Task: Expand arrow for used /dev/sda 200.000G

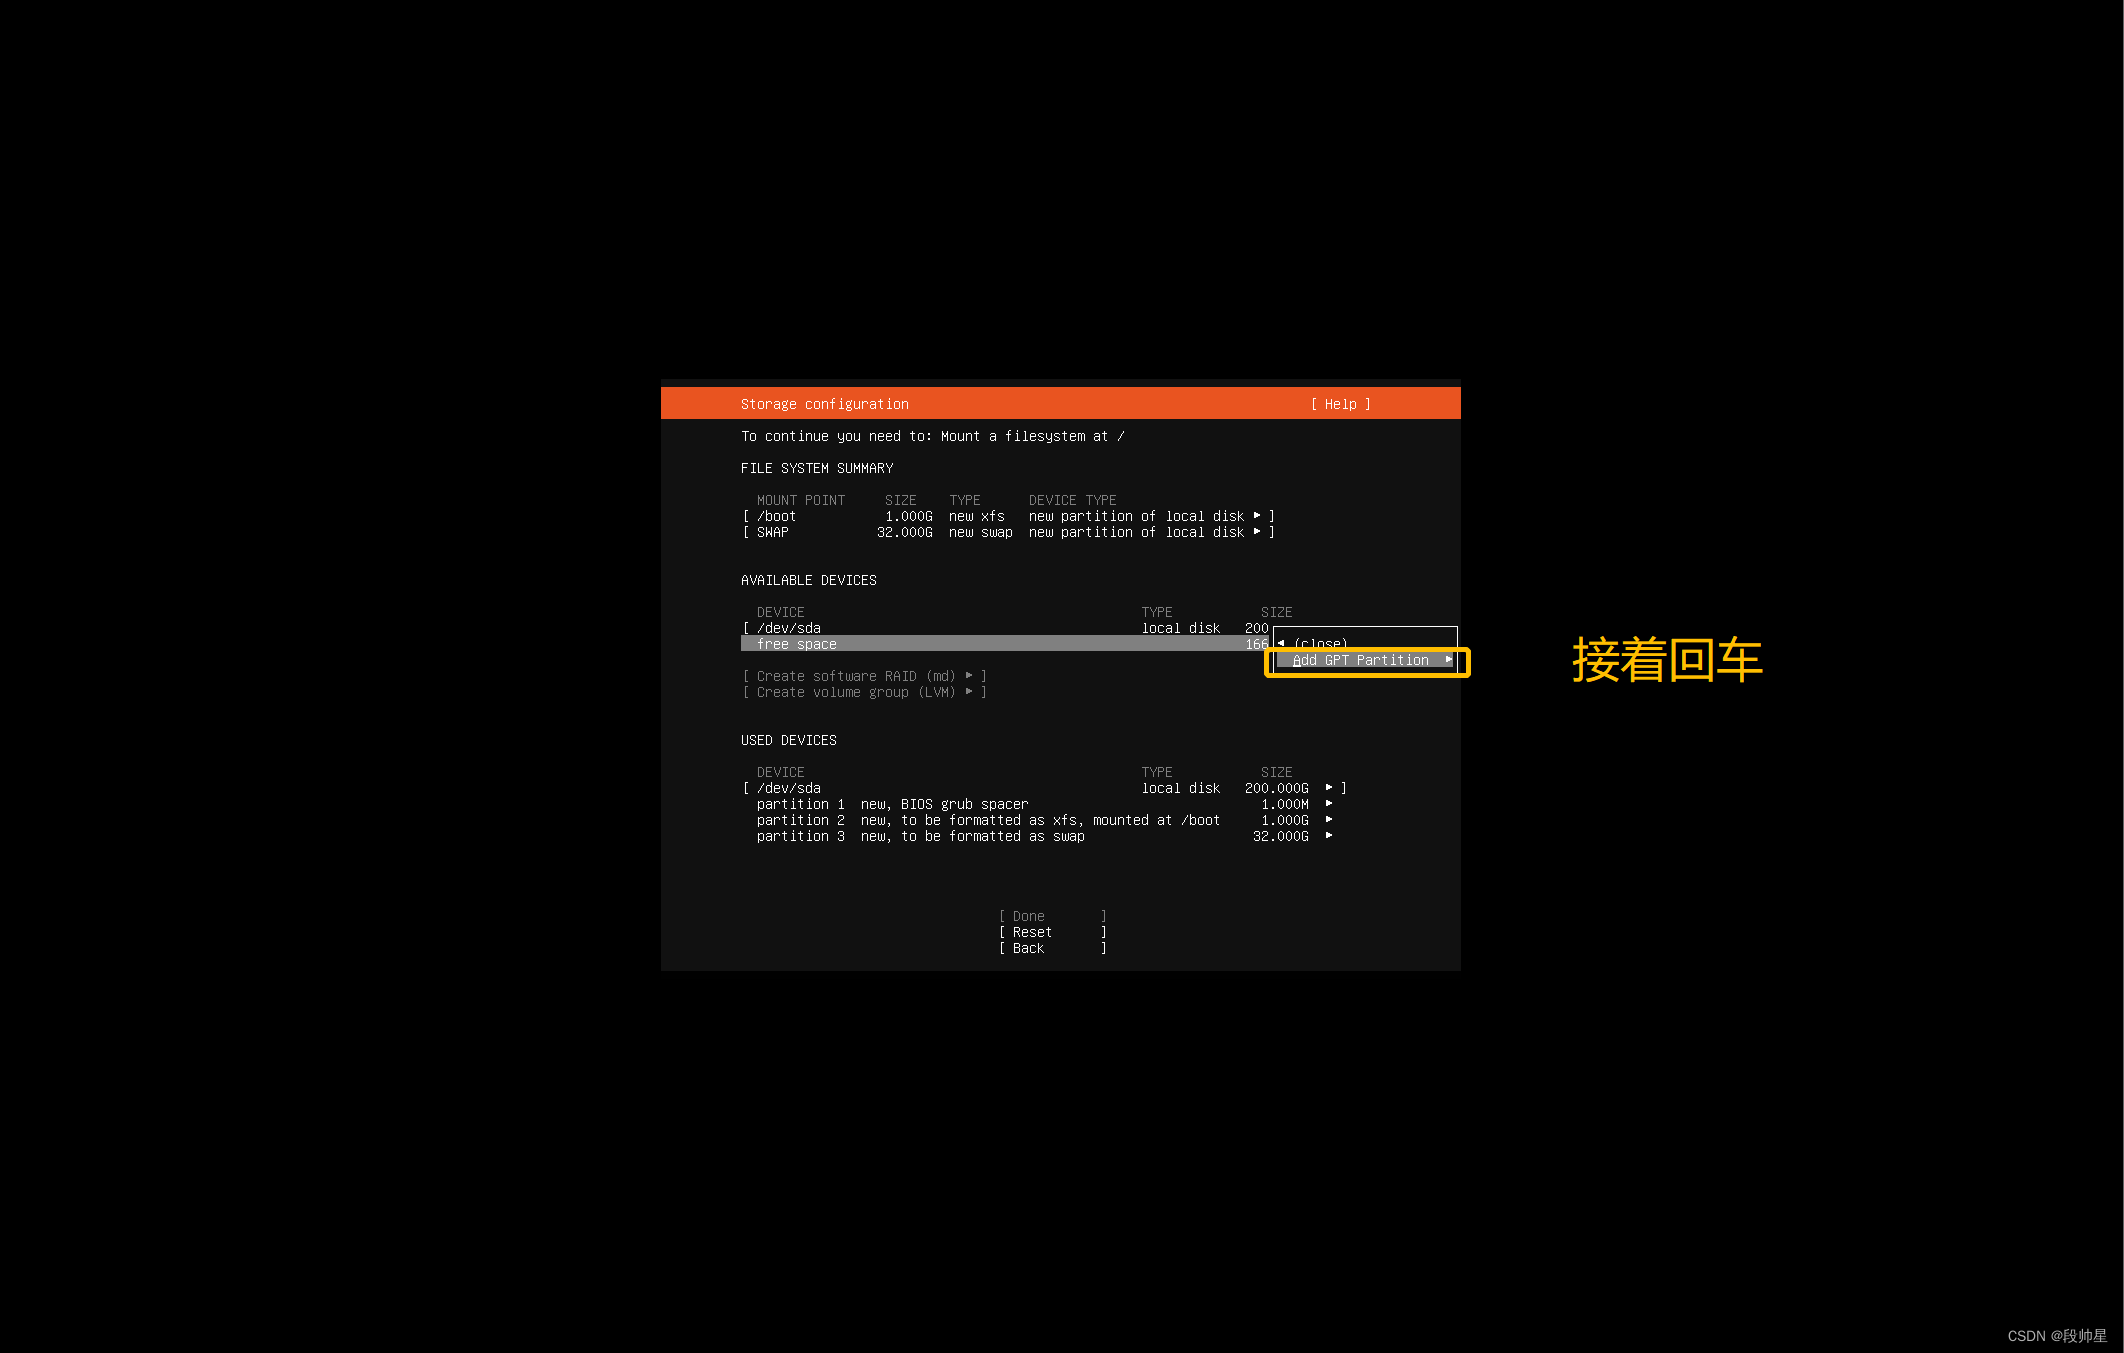Action: (1329, 788)
